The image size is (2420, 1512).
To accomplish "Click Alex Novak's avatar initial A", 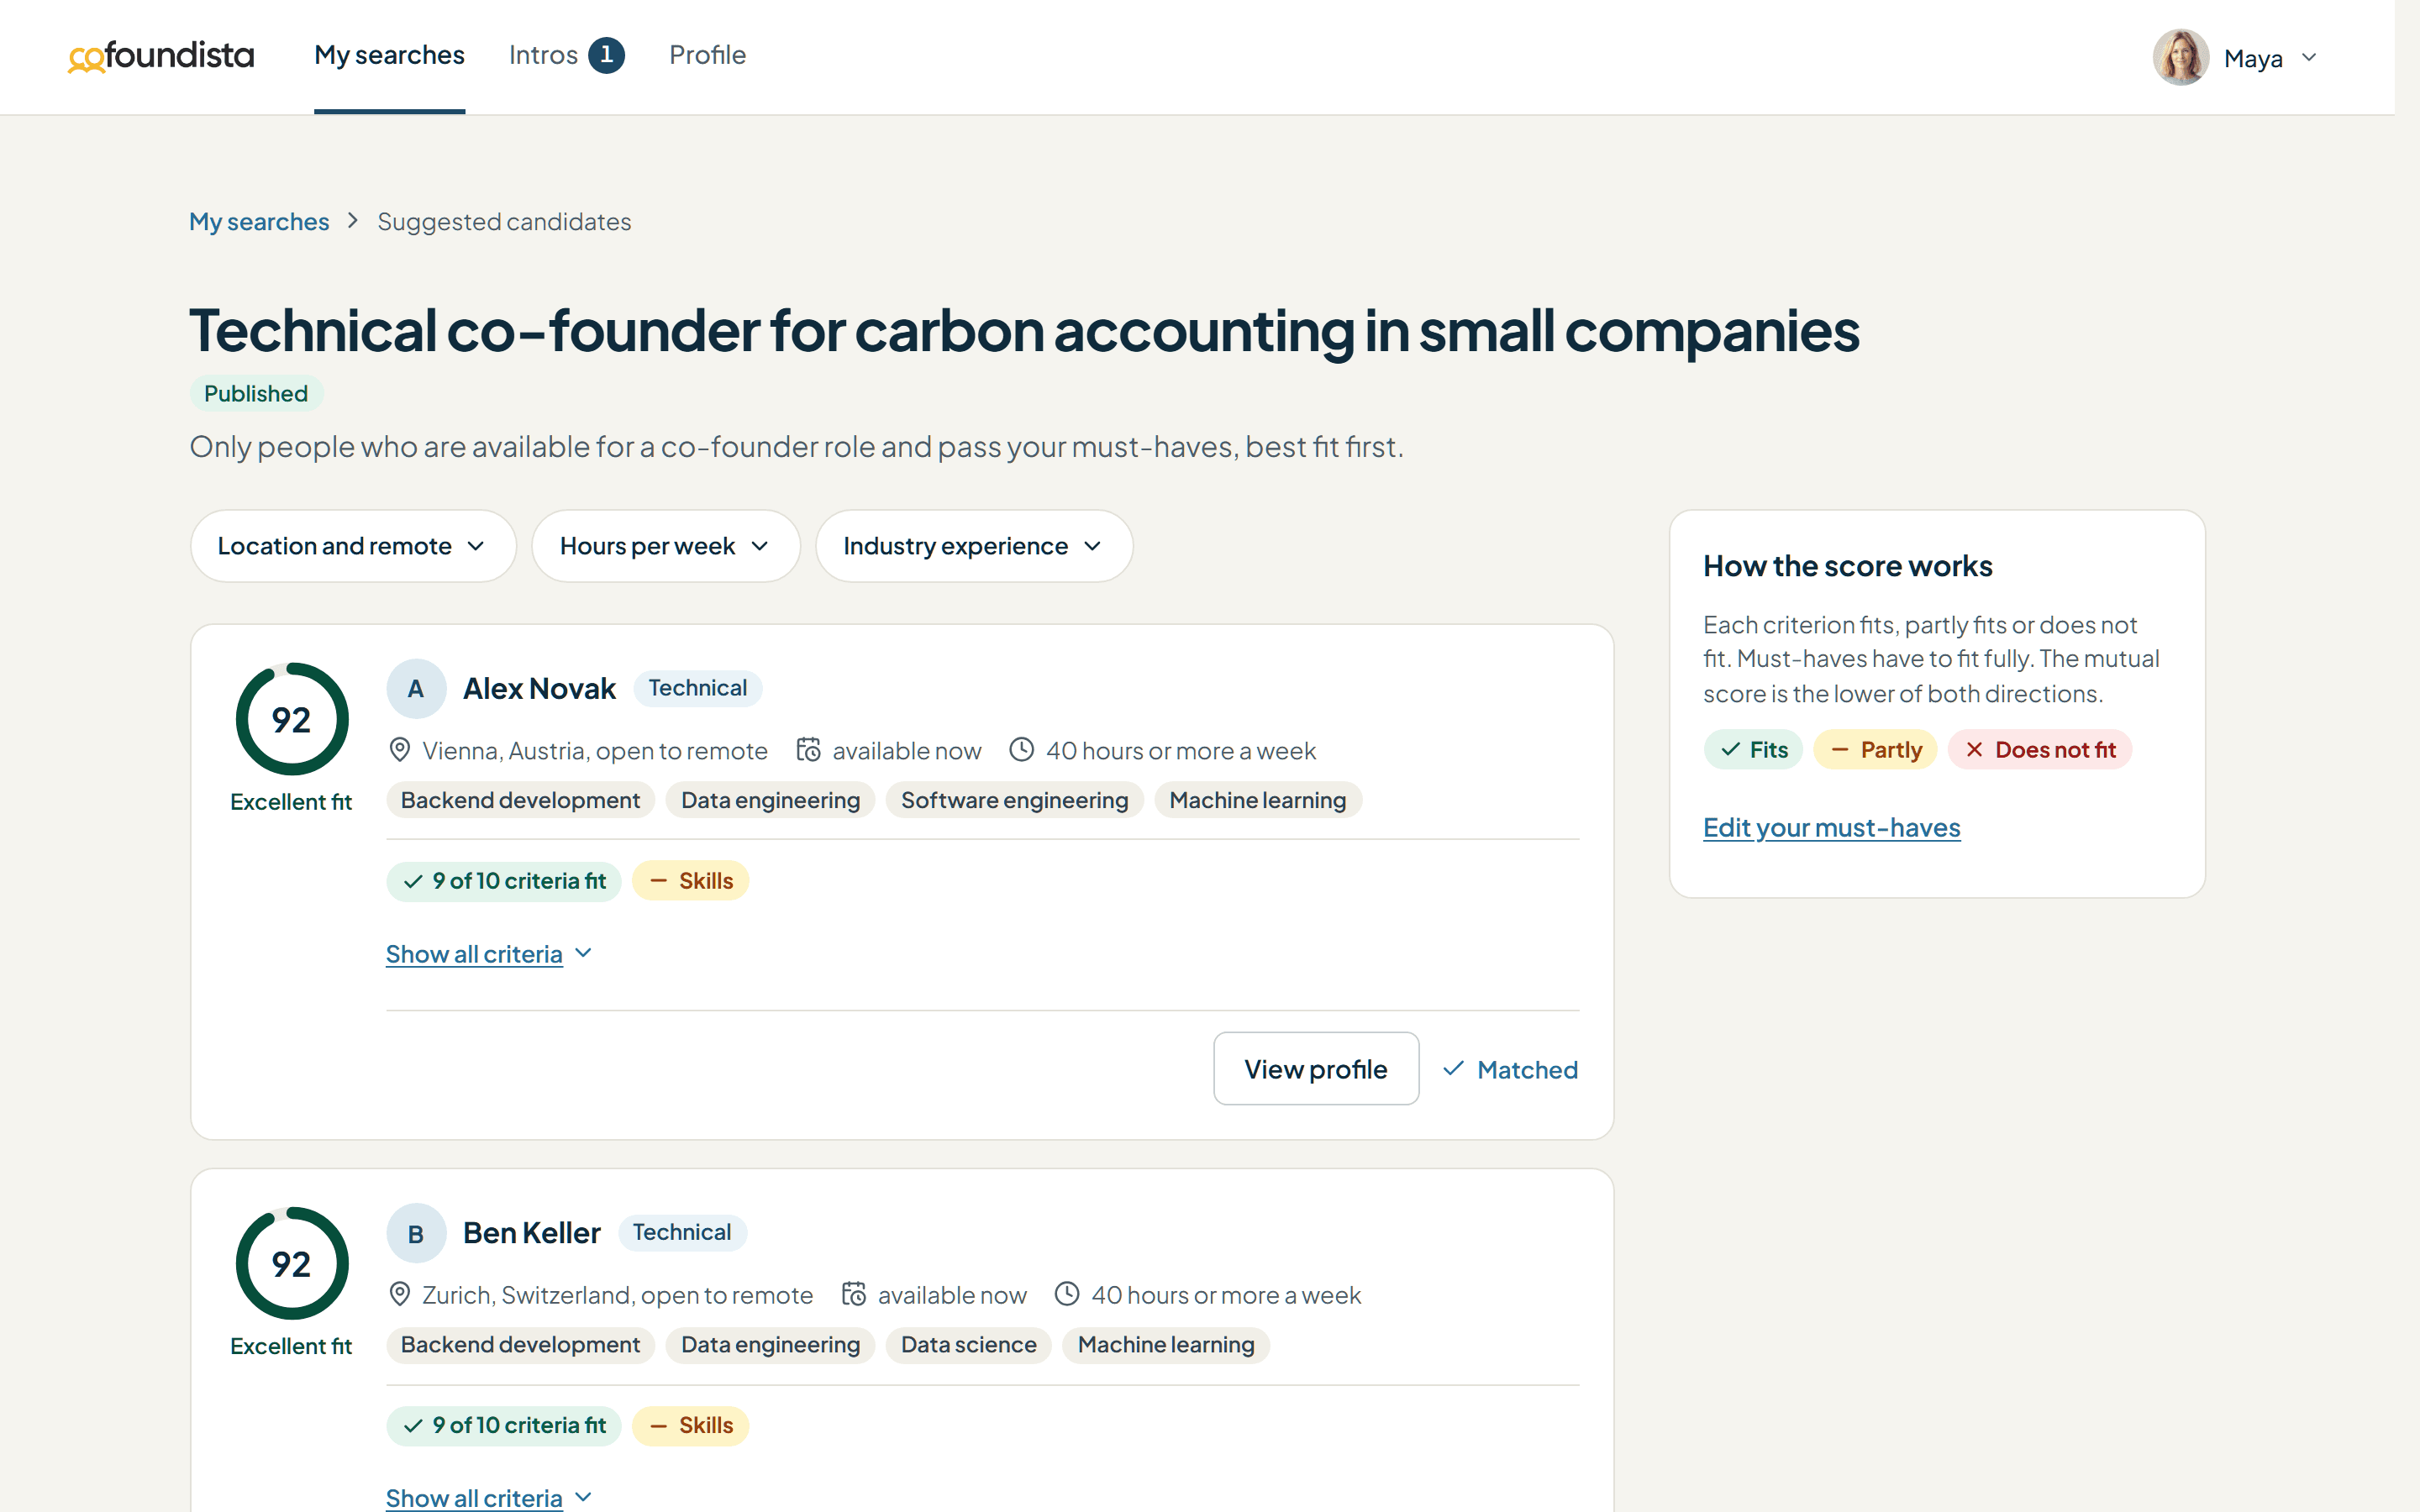I will click(x=416, y=688).
